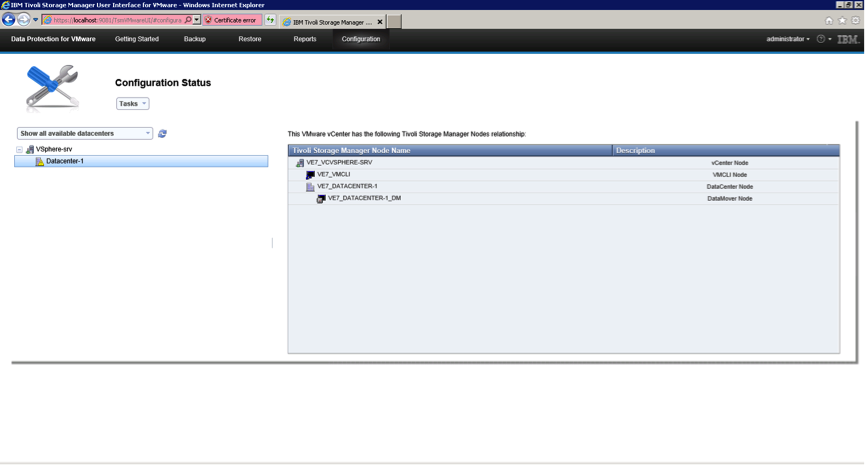Screen dimensions: 865x465
Task: Open the browser Tools gear icon
Action: click(856, 20)
